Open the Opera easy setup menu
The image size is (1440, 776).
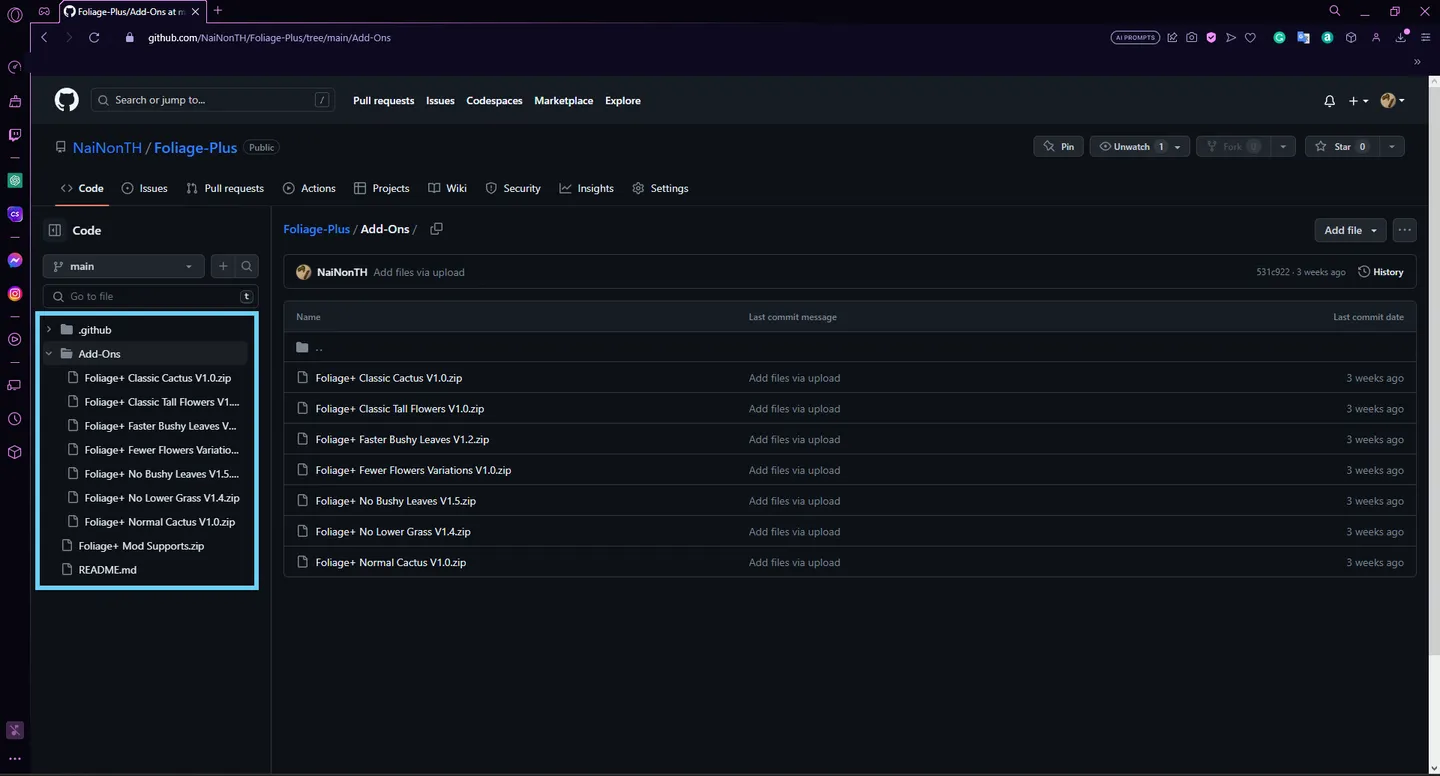point(1425,38)
